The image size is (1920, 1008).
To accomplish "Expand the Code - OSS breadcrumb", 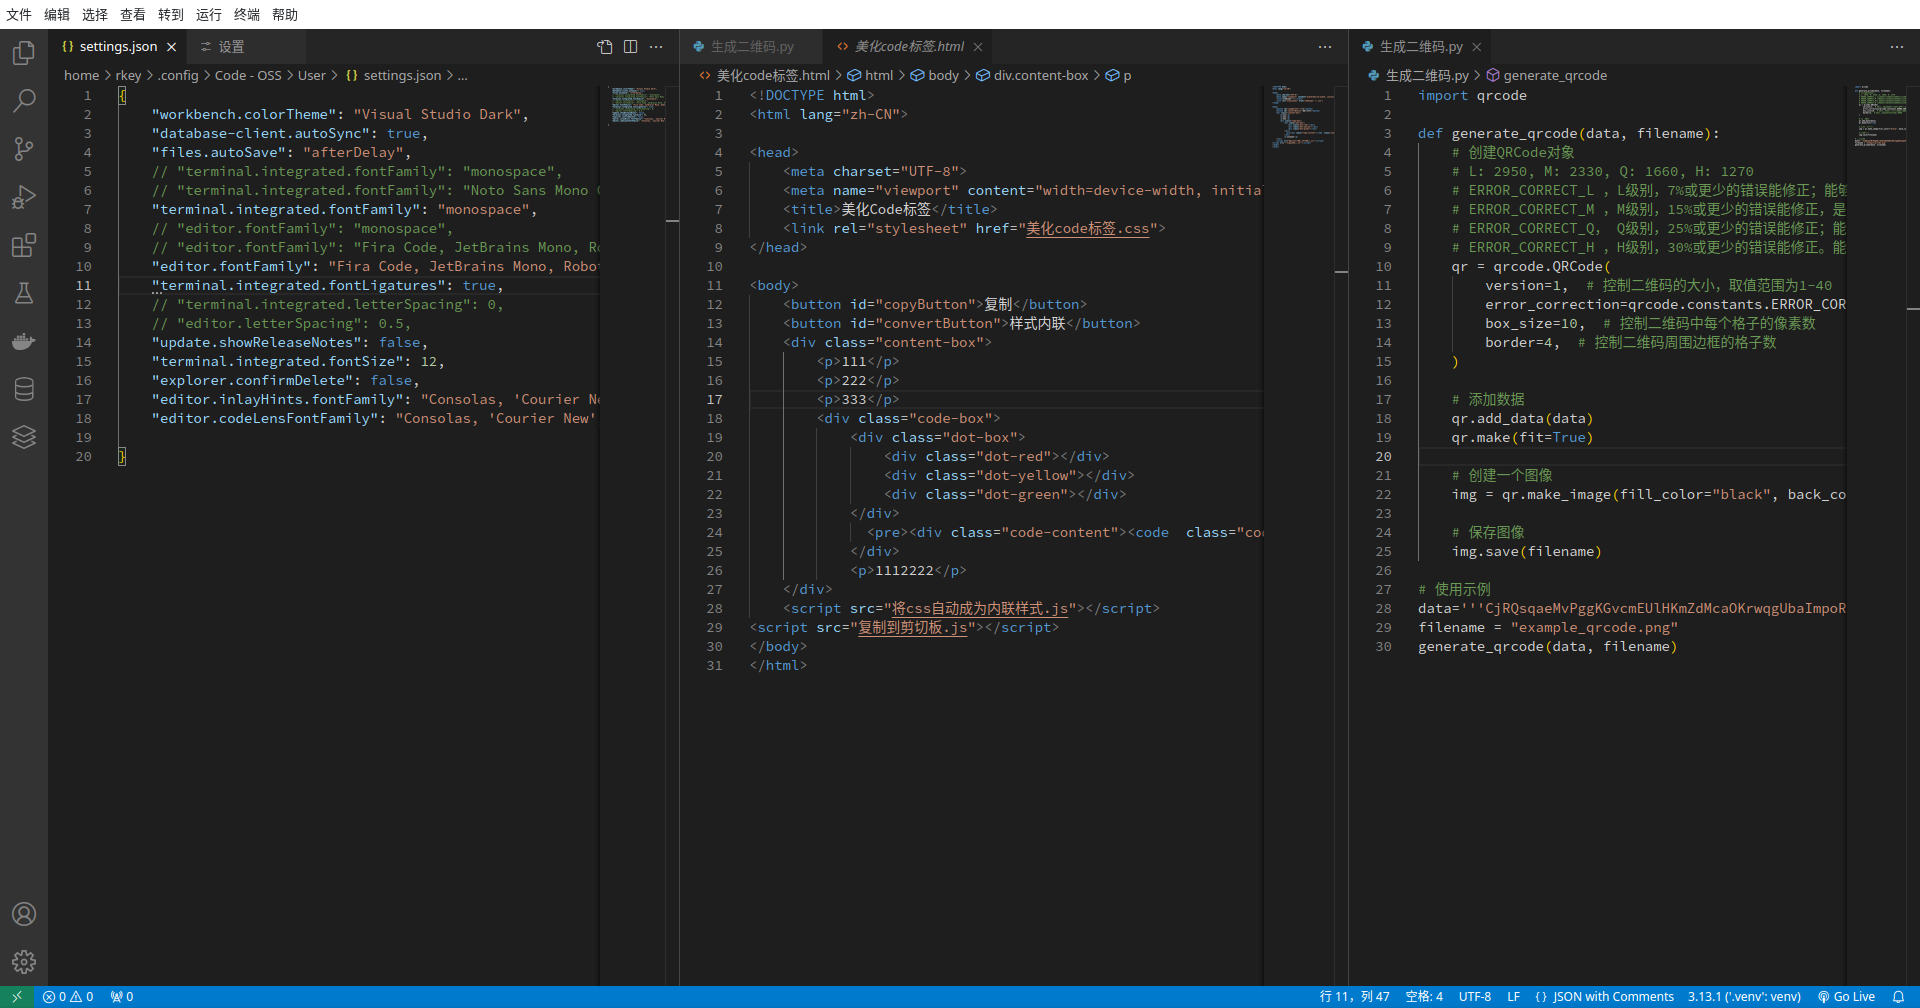I will [248, 76].
